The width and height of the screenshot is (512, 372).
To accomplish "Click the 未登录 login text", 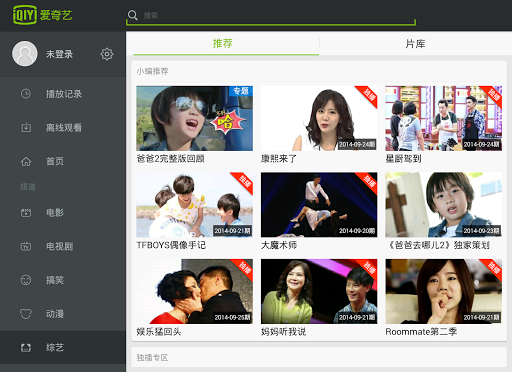I will click(x=59, y=54).
